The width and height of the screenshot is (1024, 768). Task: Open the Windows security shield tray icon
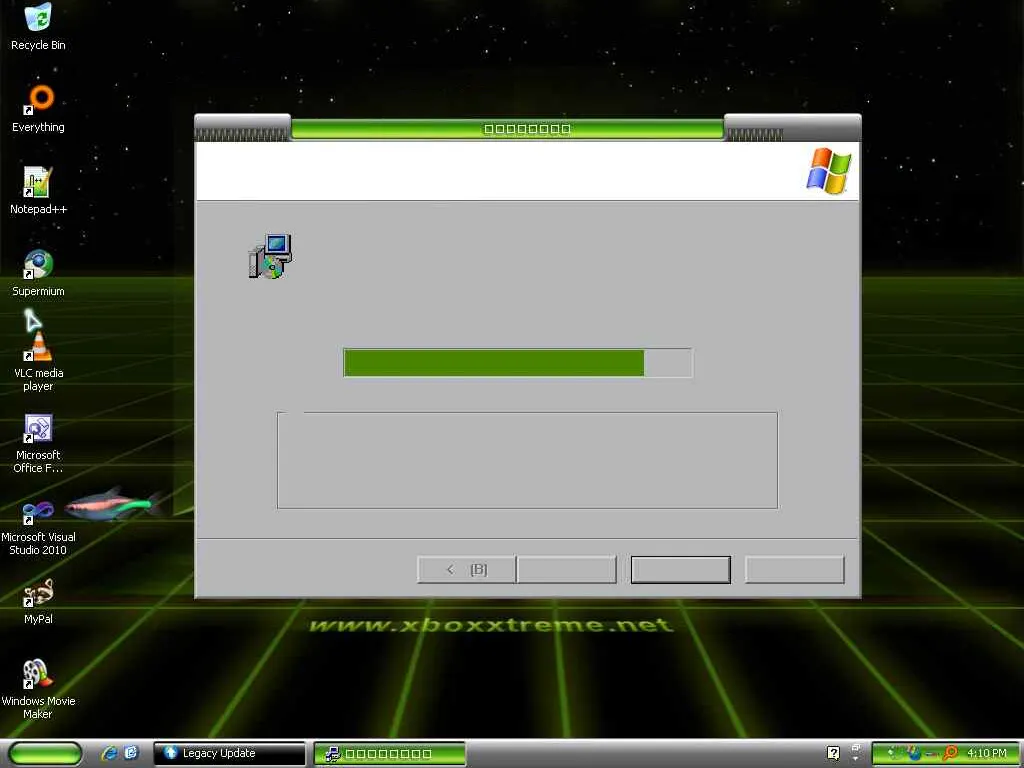[914, 753]
